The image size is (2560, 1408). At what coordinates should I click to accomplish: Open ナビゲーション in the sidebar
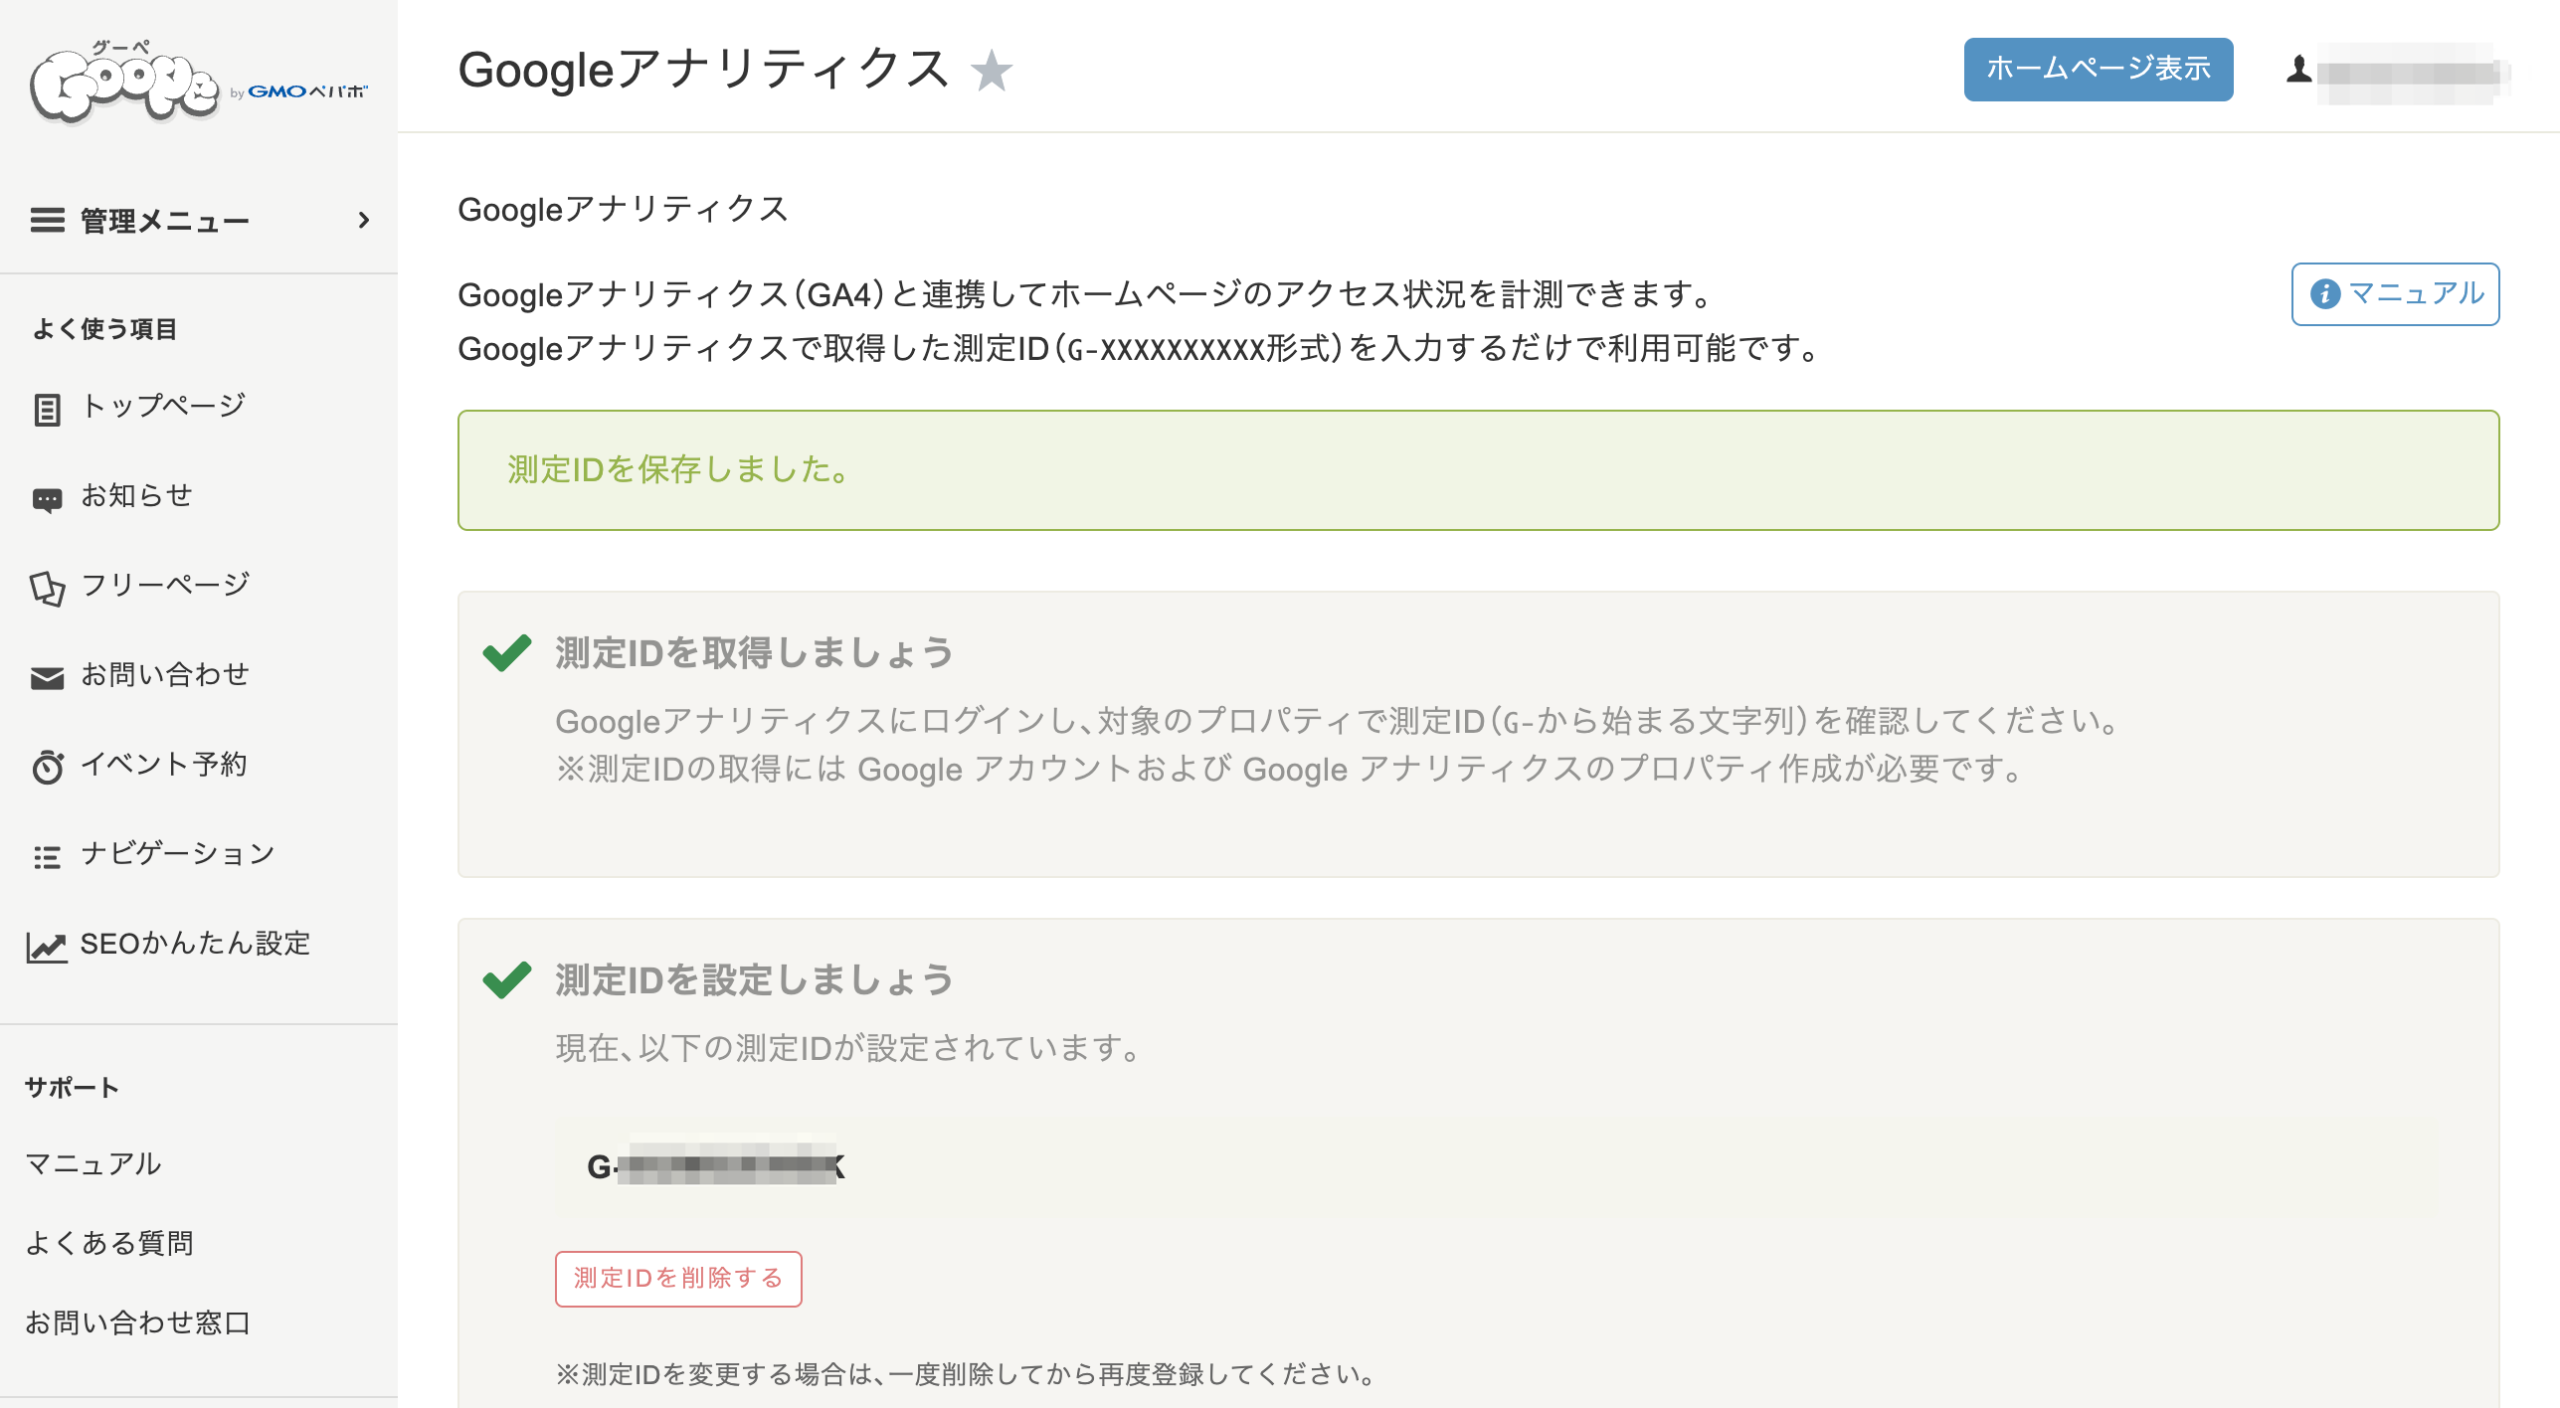point(178,854)
